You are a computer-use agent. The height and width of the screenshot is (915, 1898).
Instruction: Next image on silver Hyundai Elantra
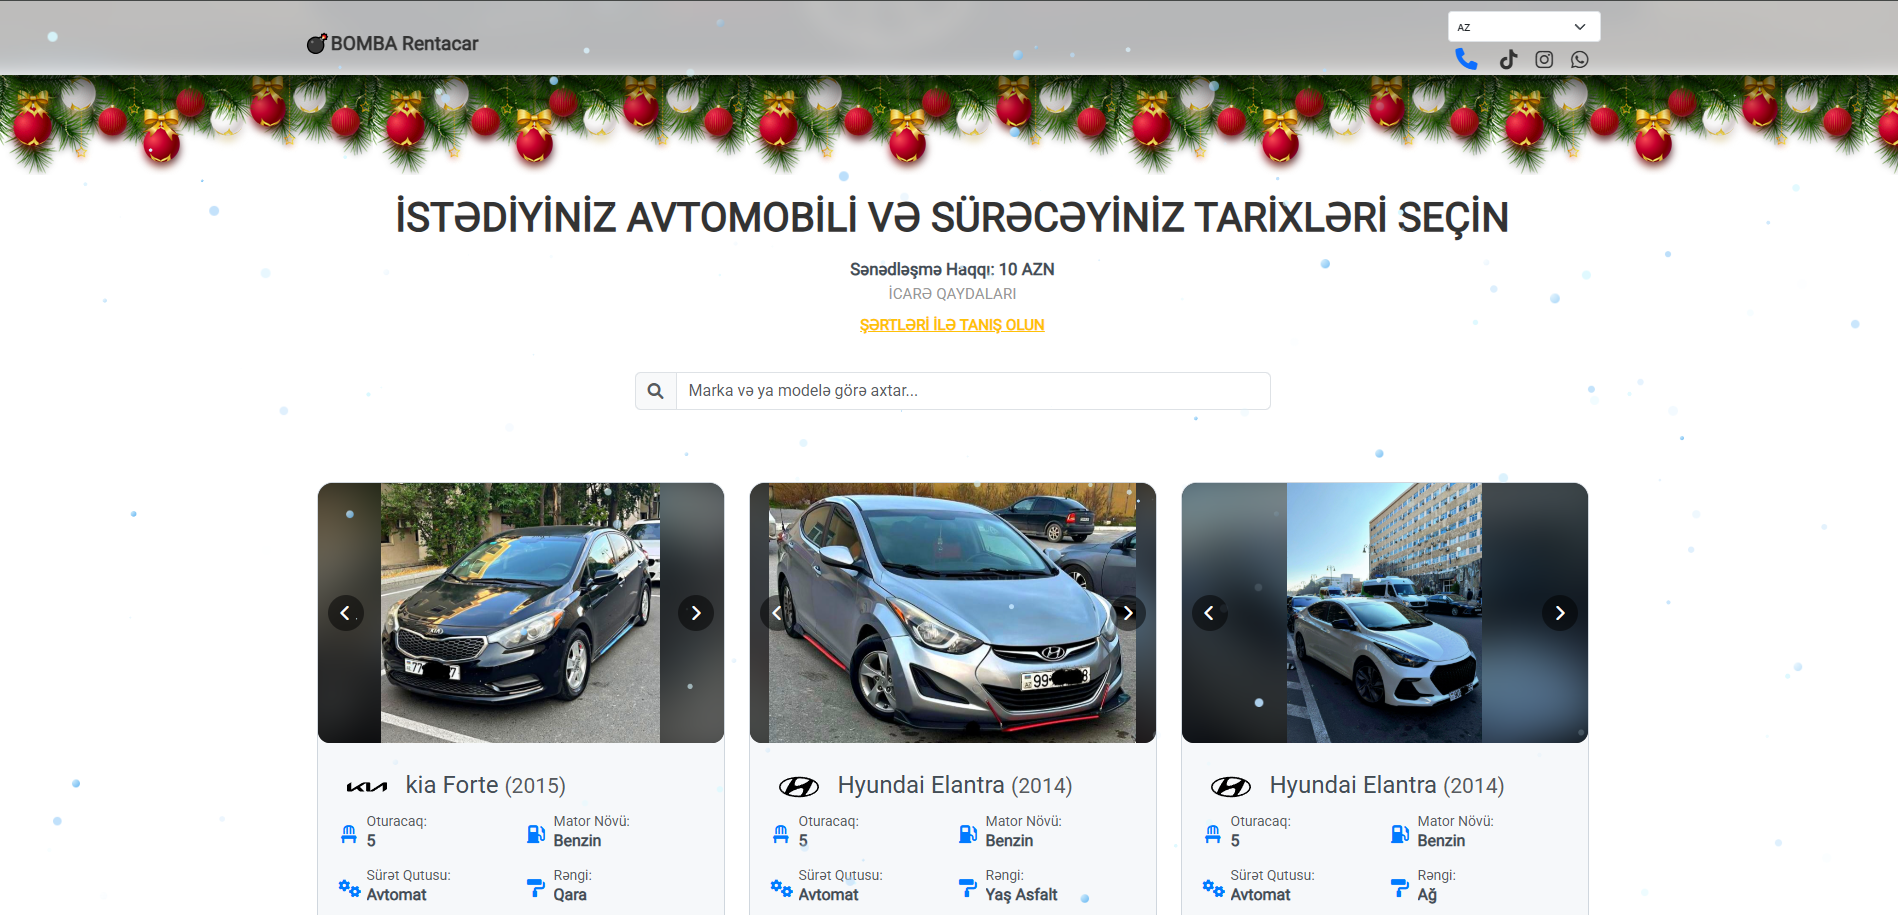[1128, 613]
